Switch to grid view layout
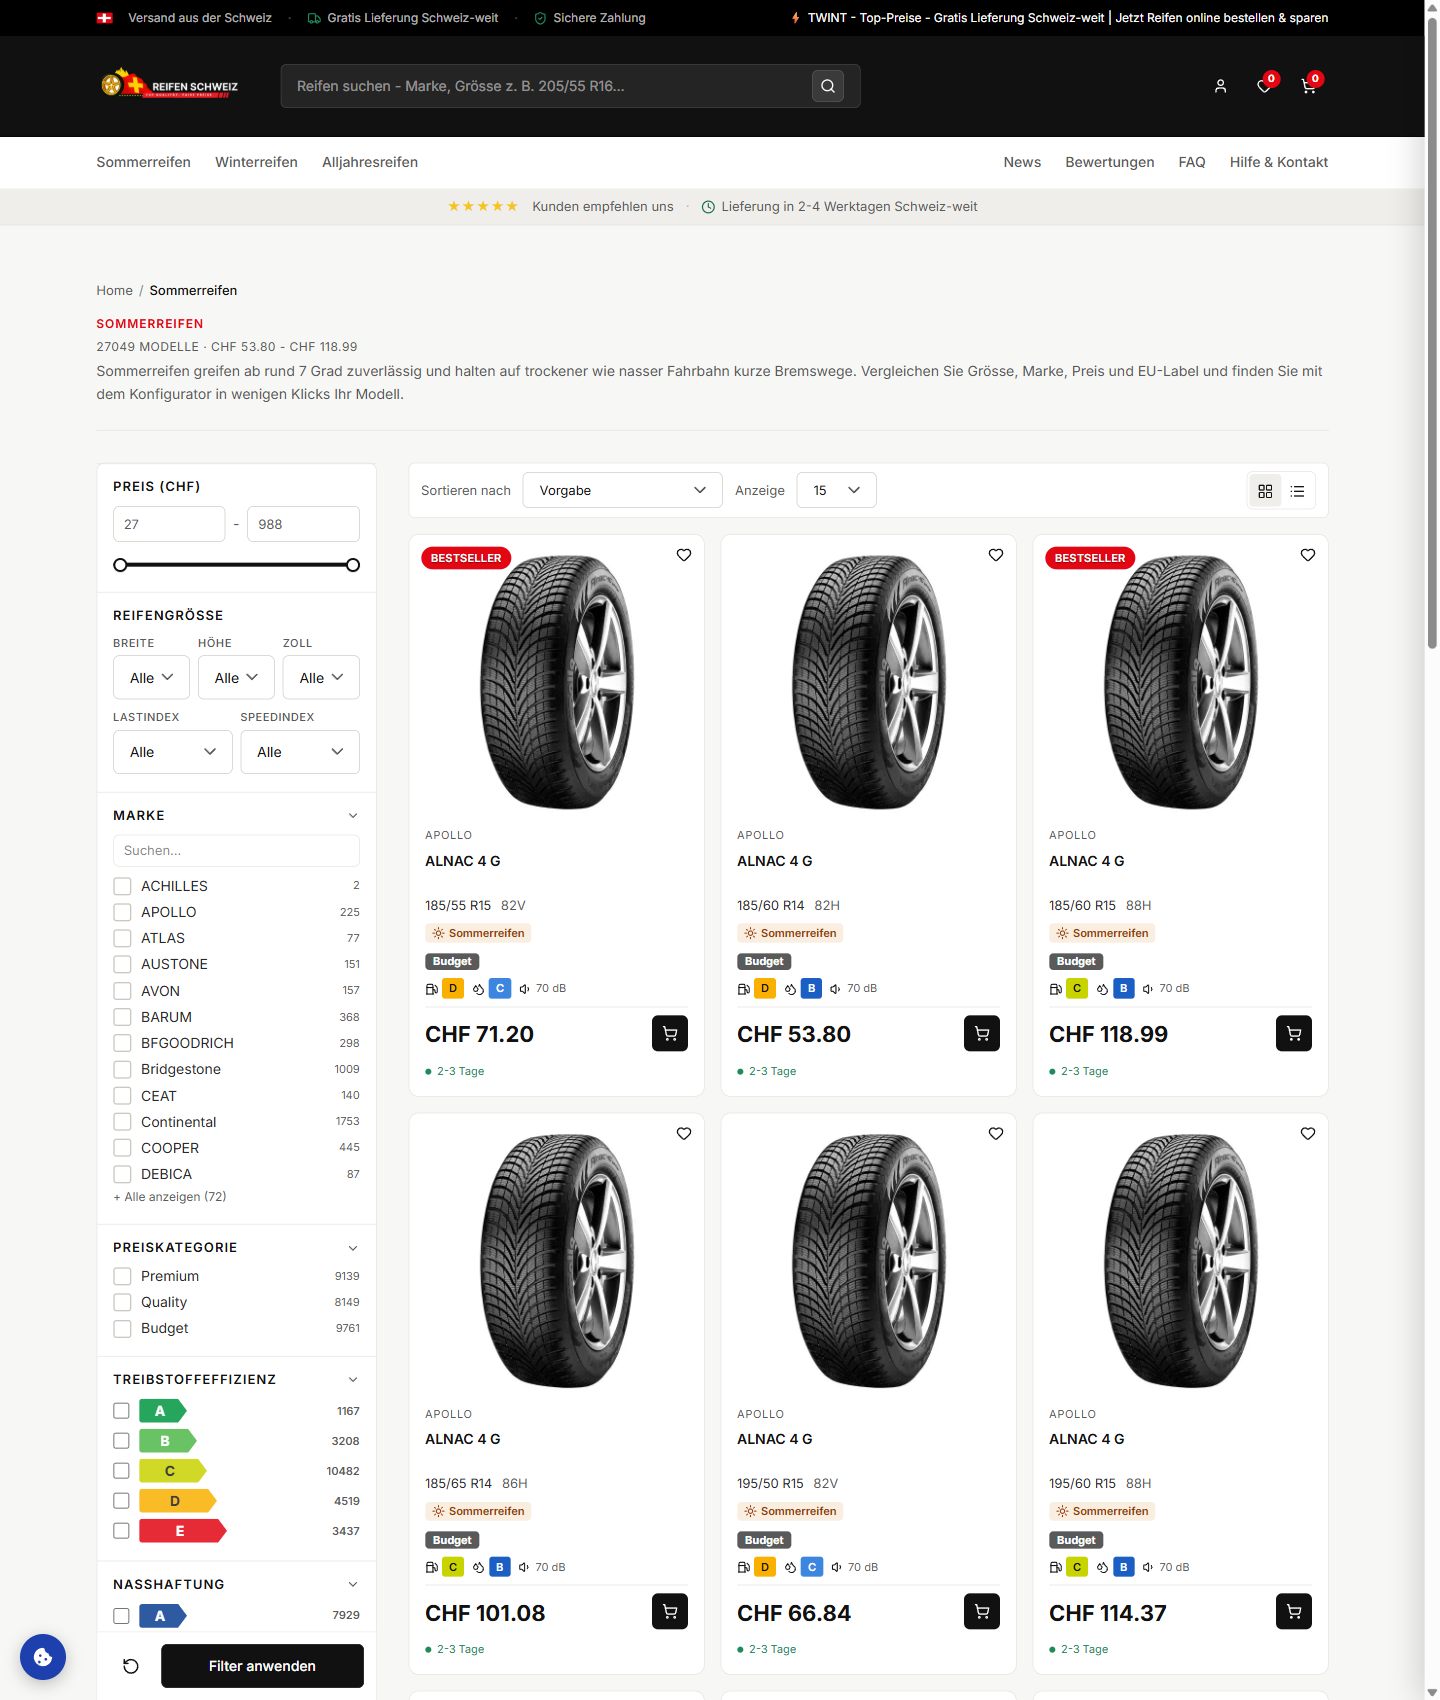This screenshot has height=1700, width=1440. [1265, 491]
